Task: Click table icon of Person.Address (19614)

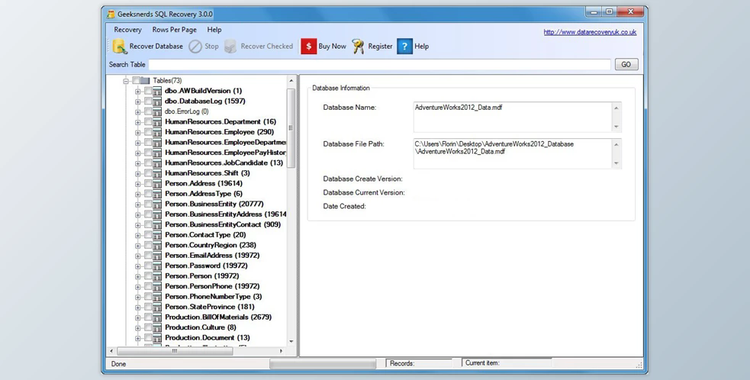Action: click(x=157, y=183)
